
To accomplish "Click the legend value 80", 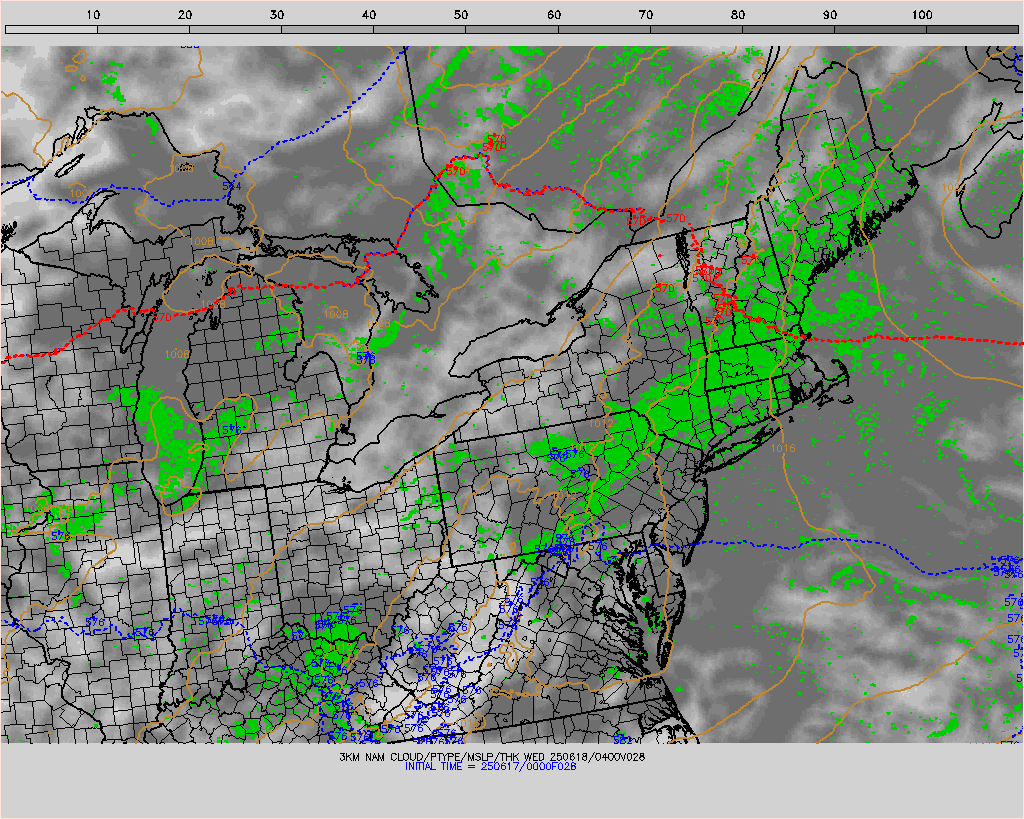I will [738, 14].
